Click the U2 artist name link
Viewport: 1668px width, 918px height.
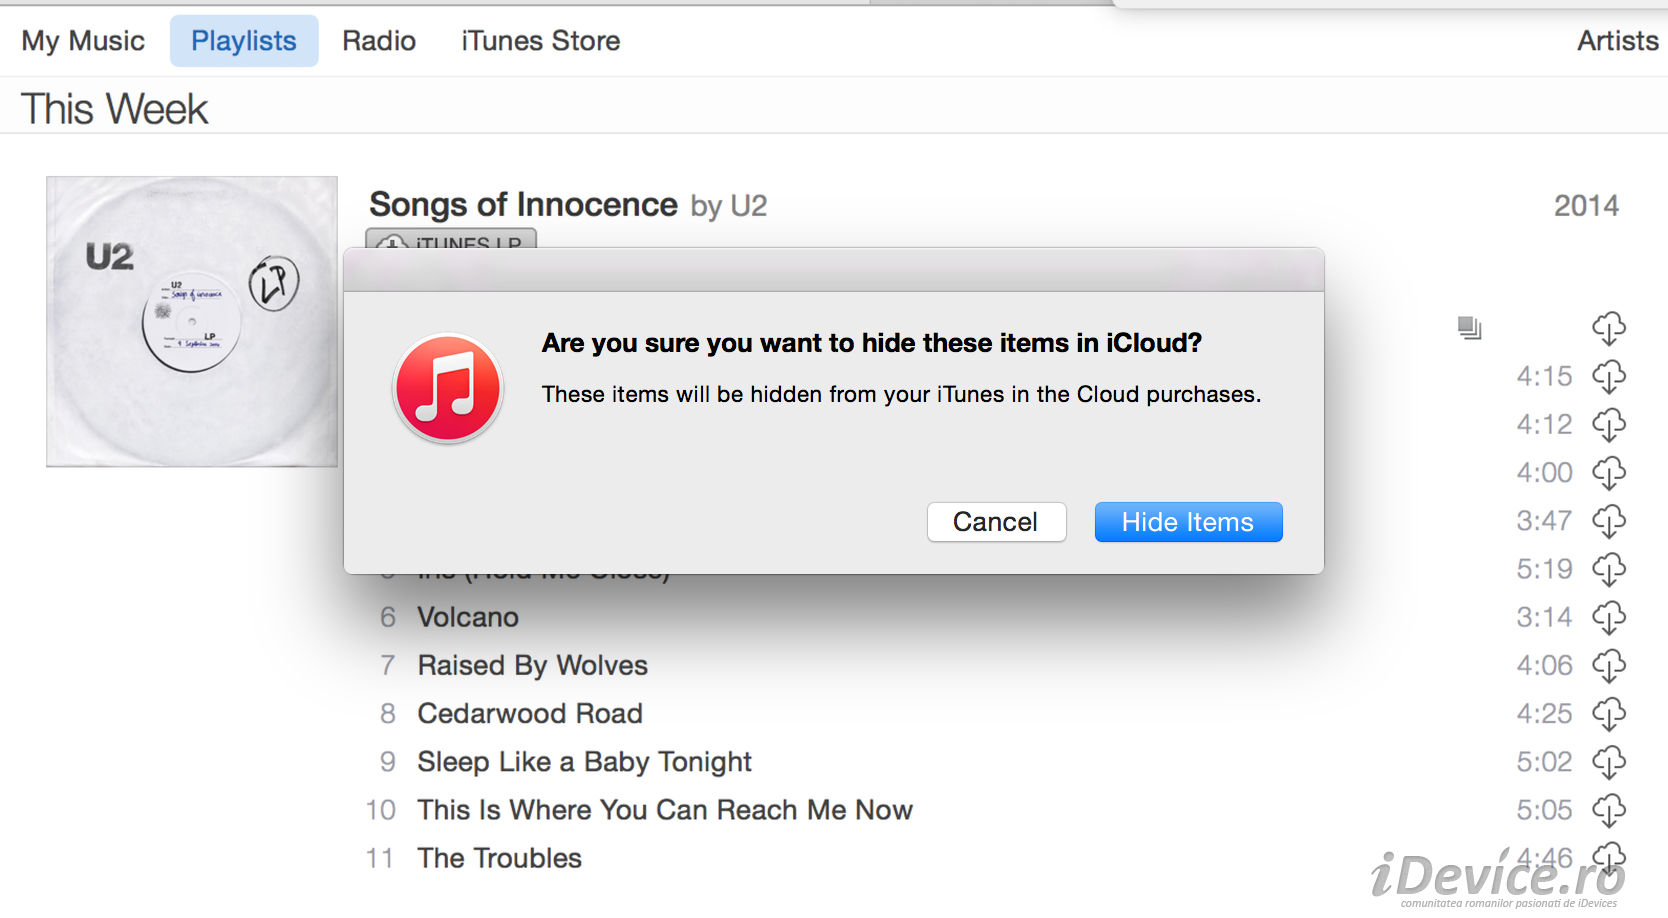748,206
